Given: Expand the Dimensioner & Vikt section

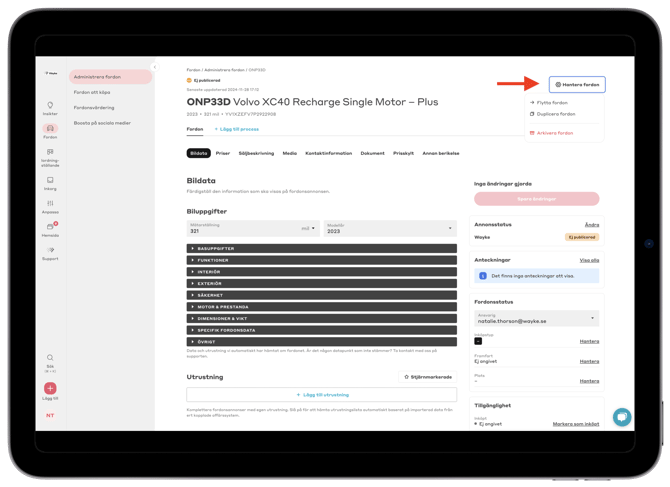Looking at the screenshot, I should coord(321,318).
